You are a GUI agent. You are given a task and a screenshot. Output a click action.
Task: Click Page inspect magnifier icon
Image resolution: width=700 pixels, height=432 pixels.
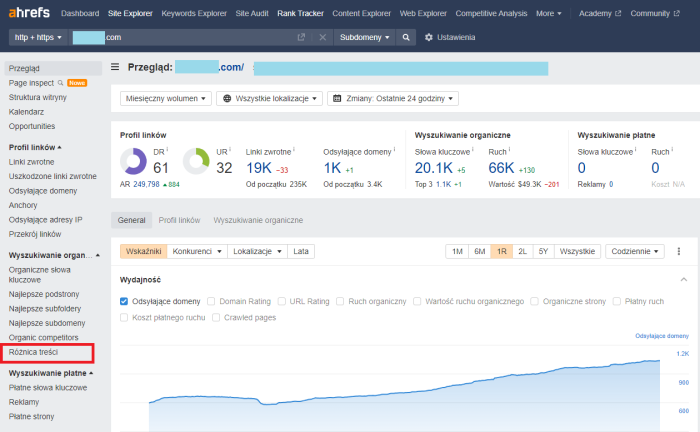60,83
